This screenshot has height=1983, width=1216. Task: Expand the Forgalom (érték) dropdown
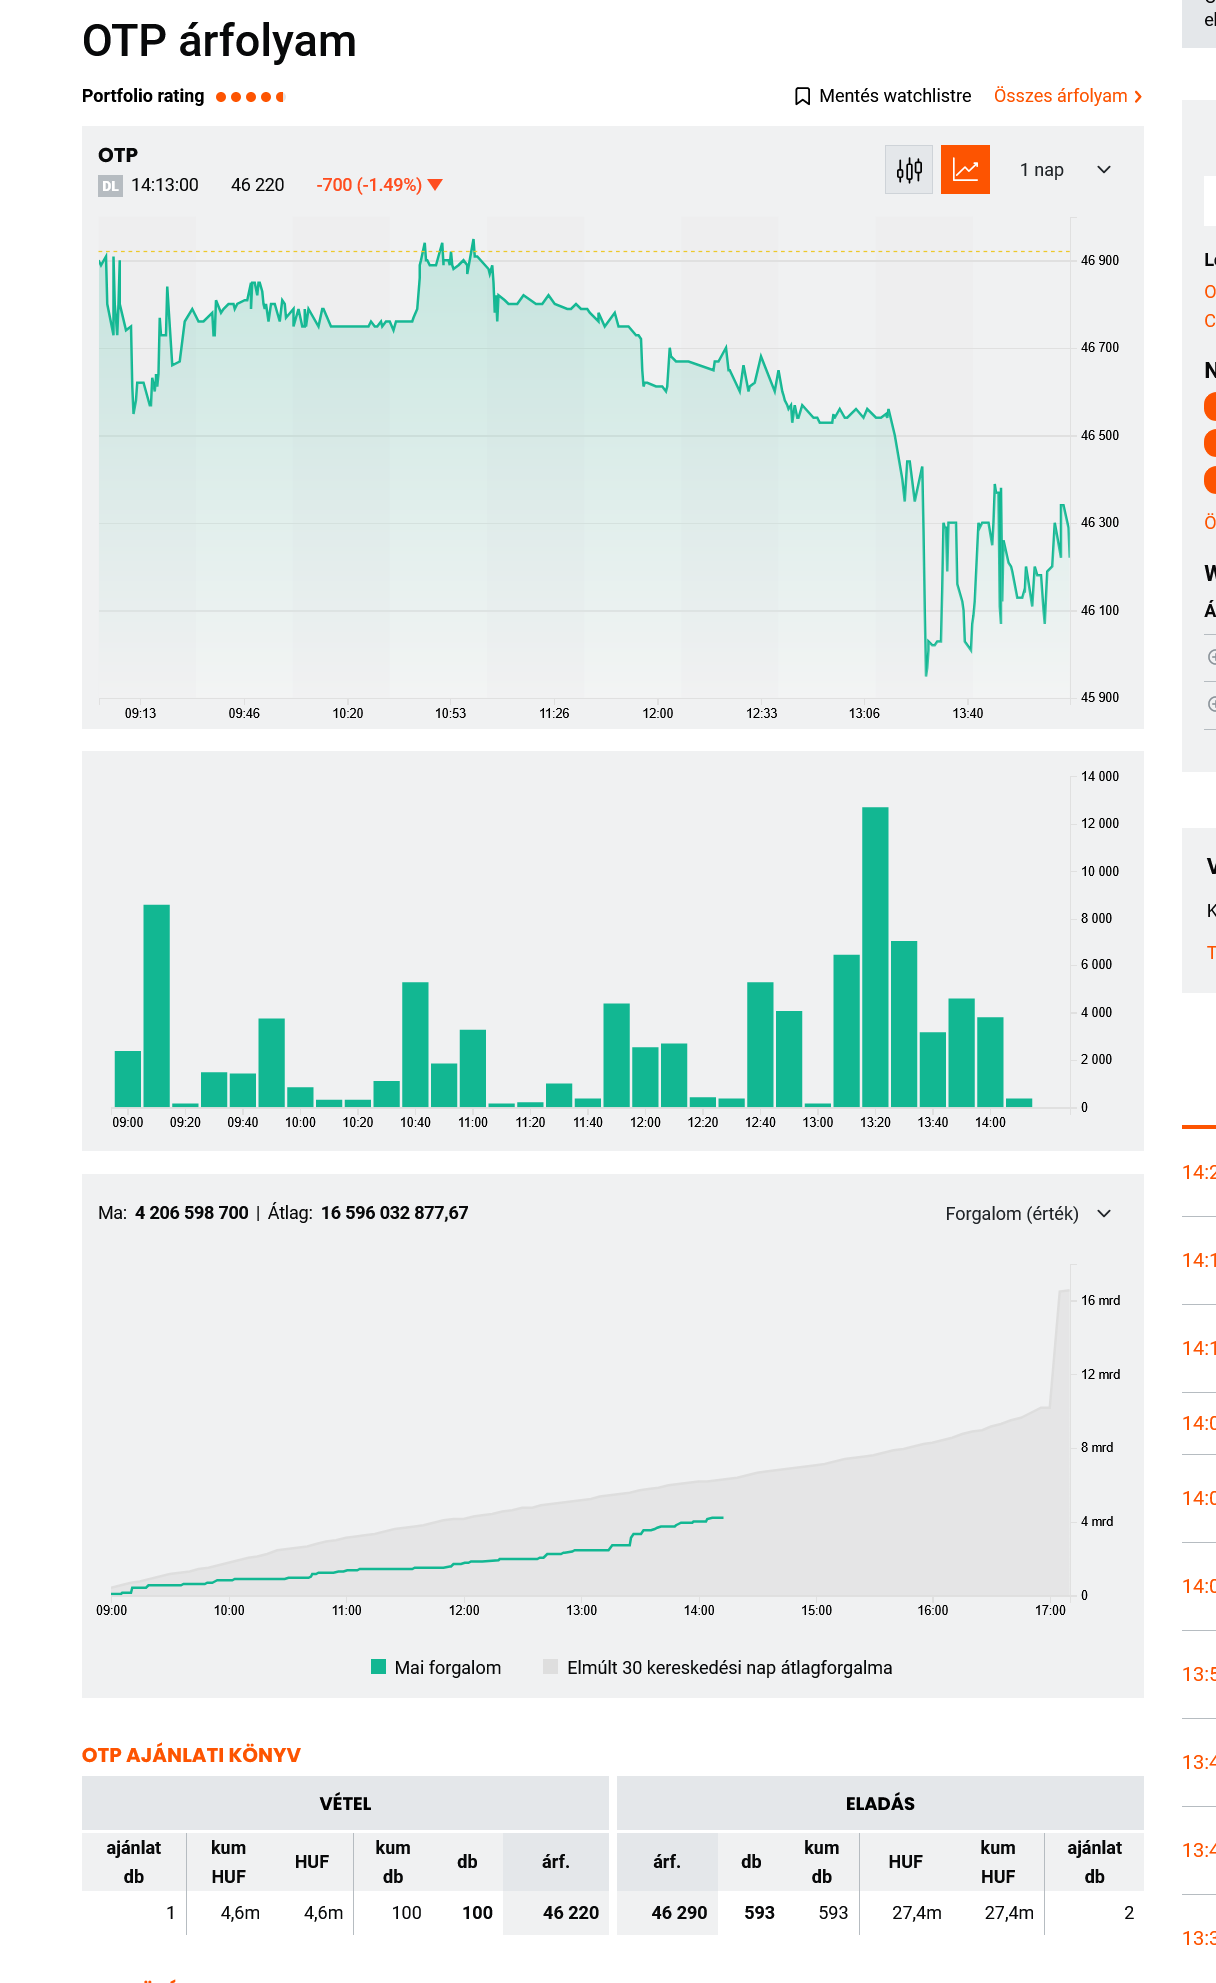pyautogui.click(x=1028, y=1213)
